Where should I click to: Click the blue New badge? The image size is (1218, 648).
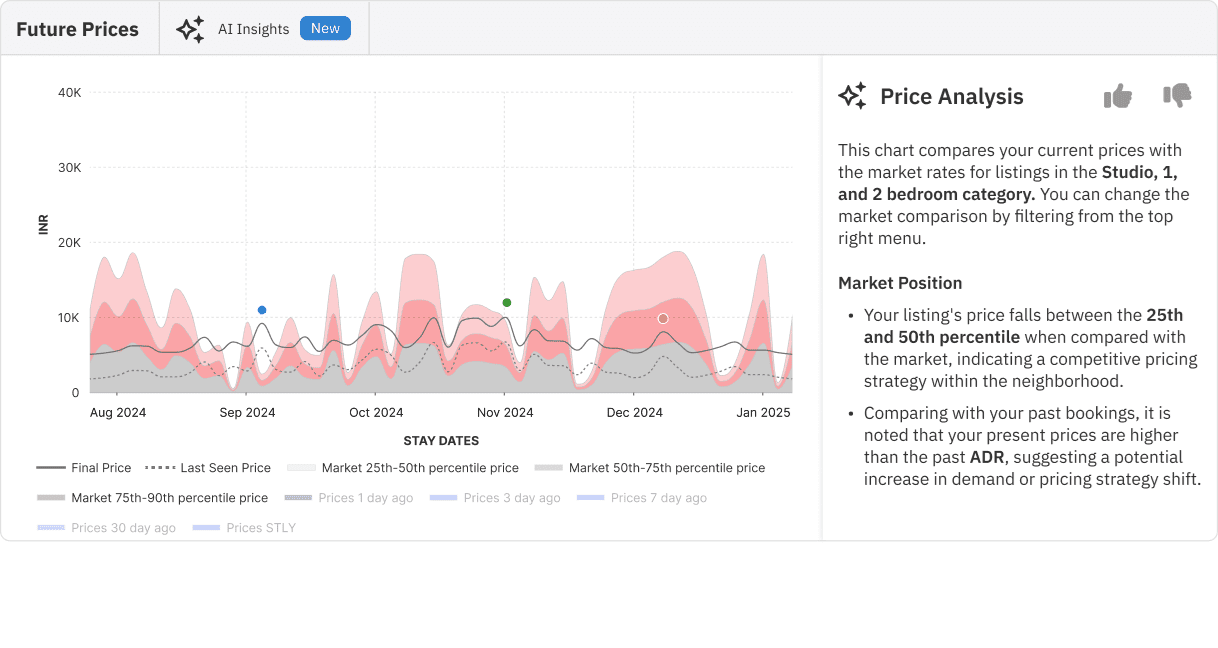click(x=325, y=29)
